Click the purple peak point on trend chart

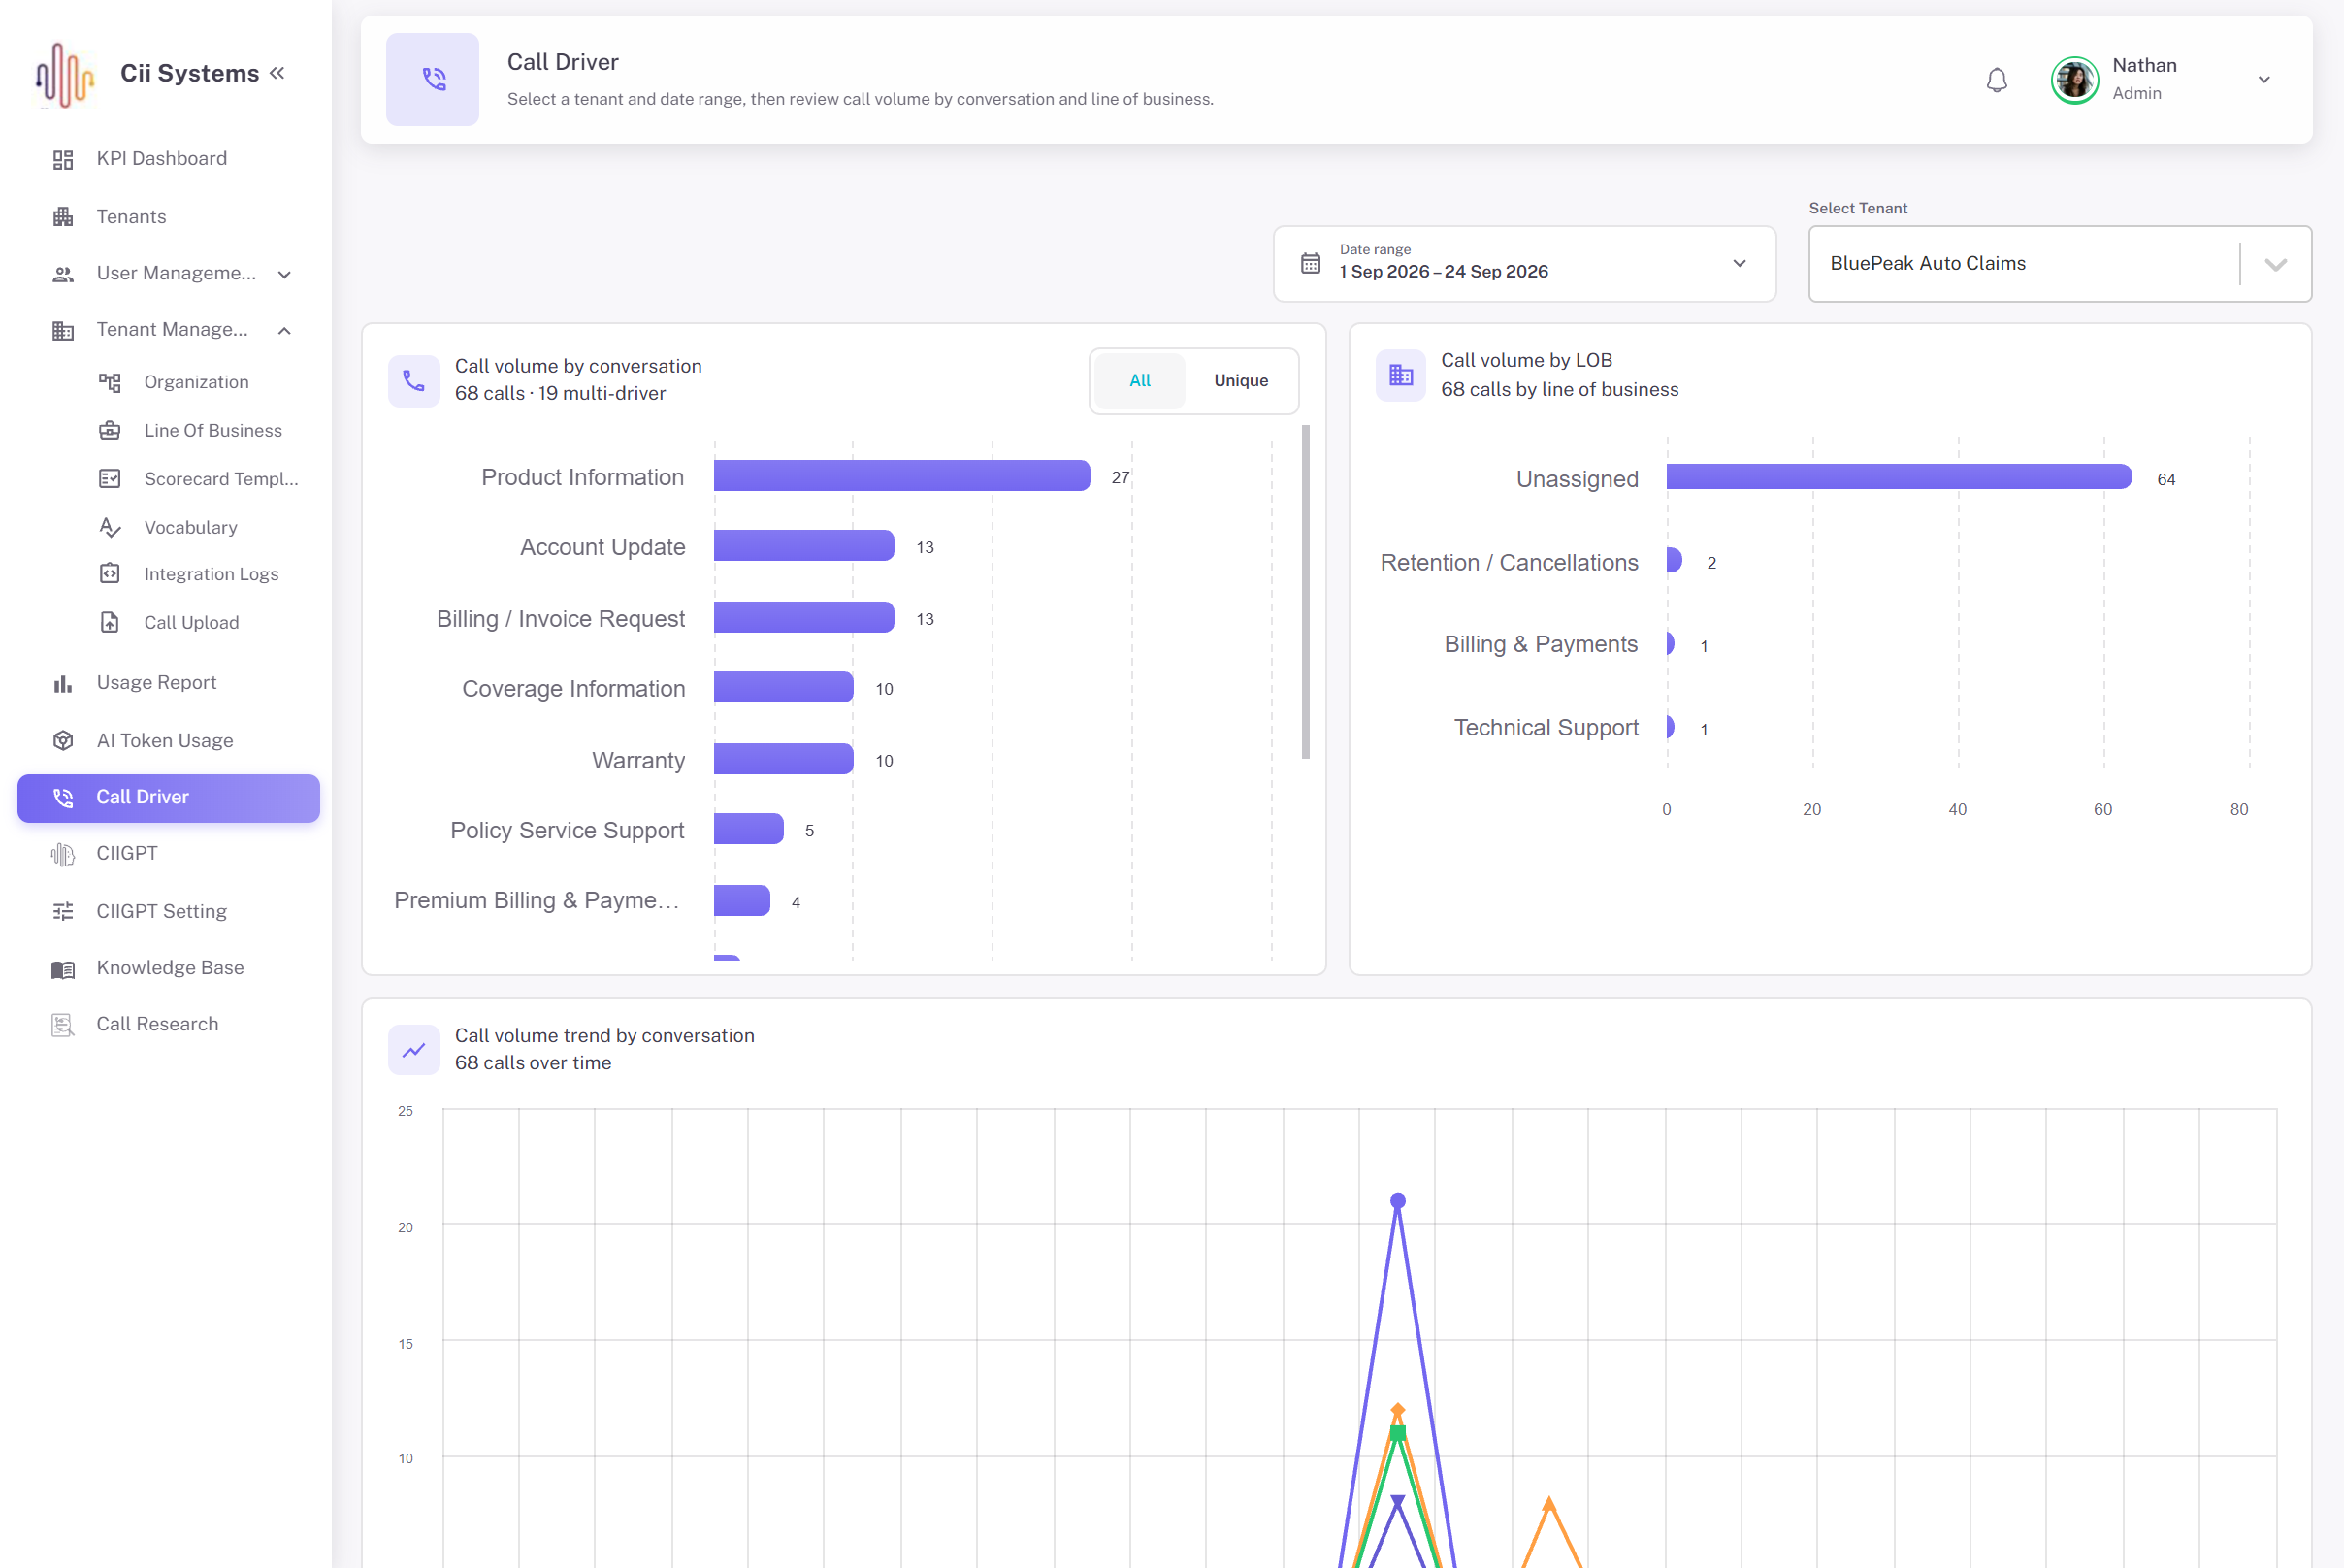[1398, 1201]
